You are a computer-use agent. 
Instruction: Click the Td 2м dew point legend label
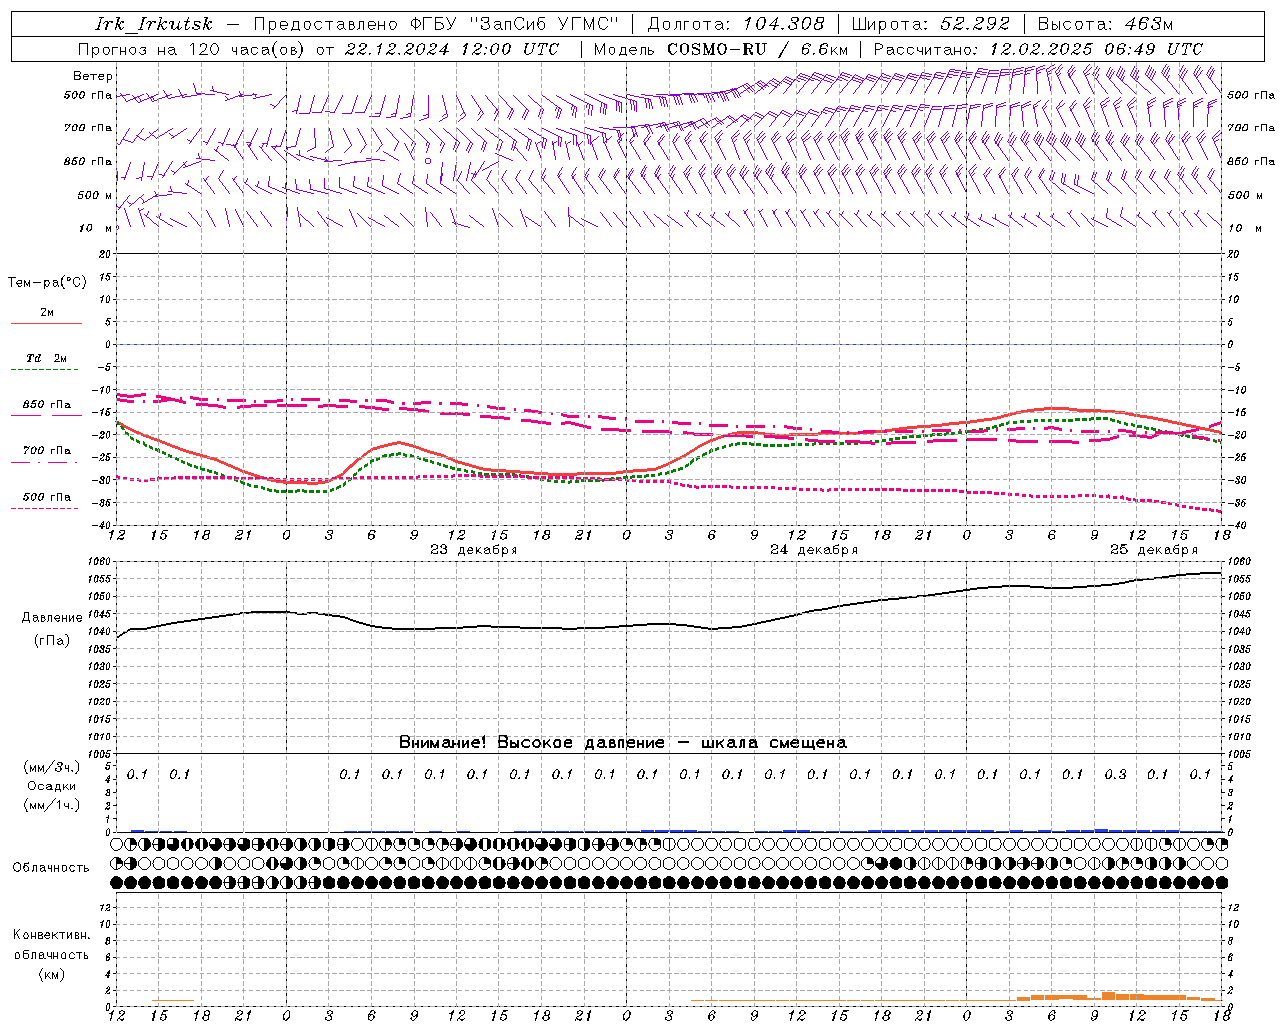coord(46,358)
